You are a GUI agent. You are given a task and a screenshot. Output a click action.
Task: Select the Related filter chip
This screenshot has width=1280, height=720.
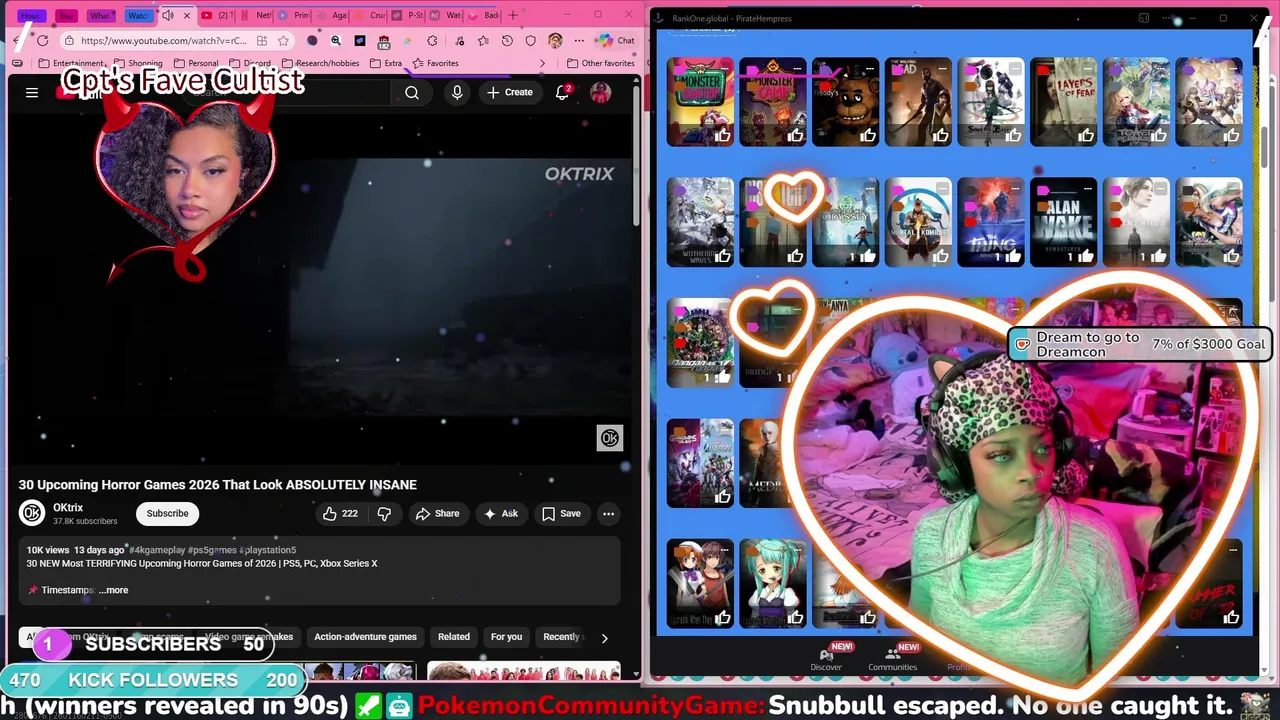click(x=453, y=637)
